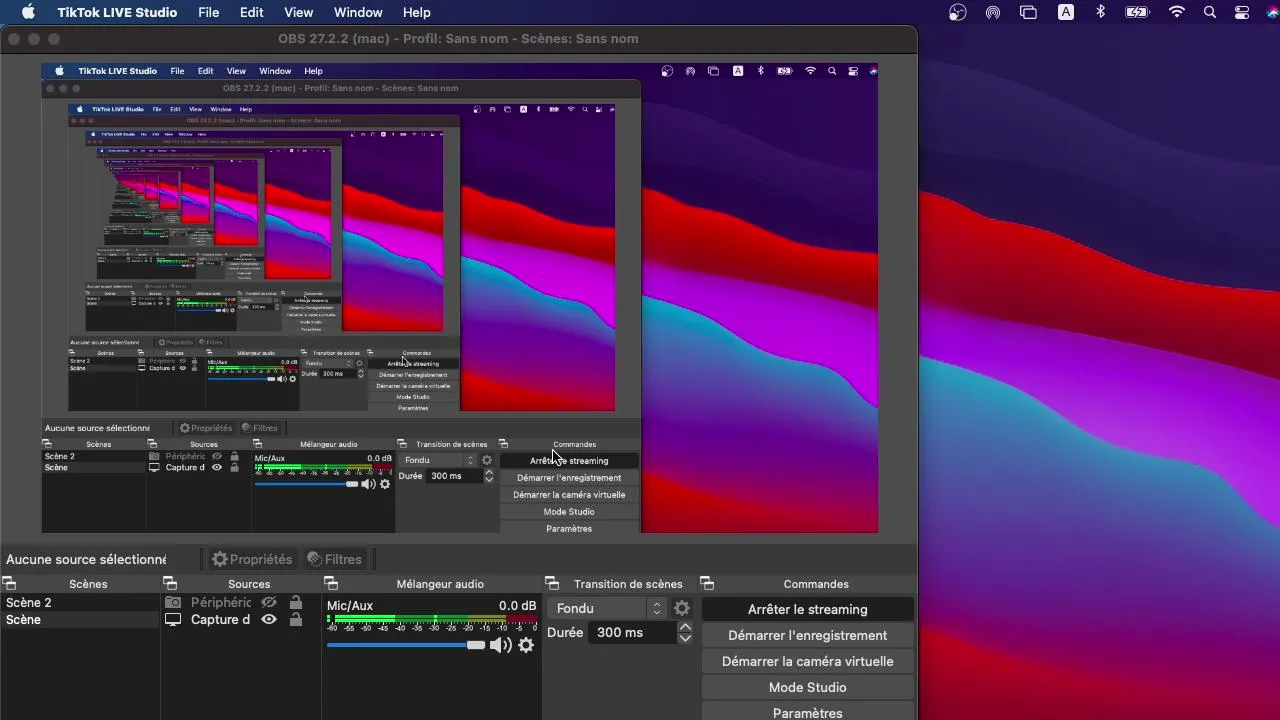Click the monitor icon of Capture d source

(173, 620)
